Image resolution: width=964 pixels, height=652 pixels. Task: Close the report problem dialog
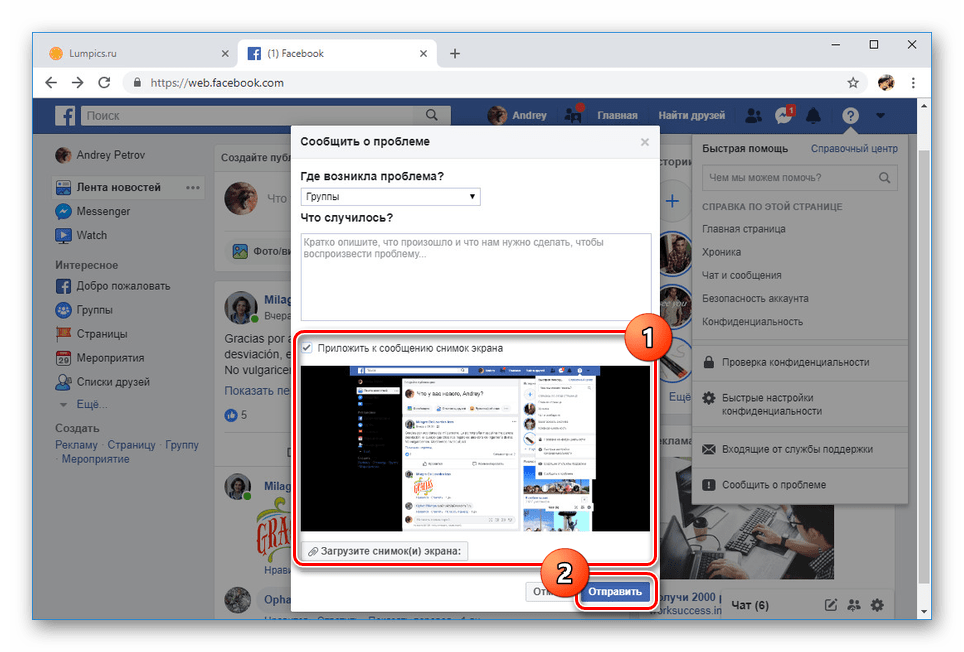(x=644, y=142)
